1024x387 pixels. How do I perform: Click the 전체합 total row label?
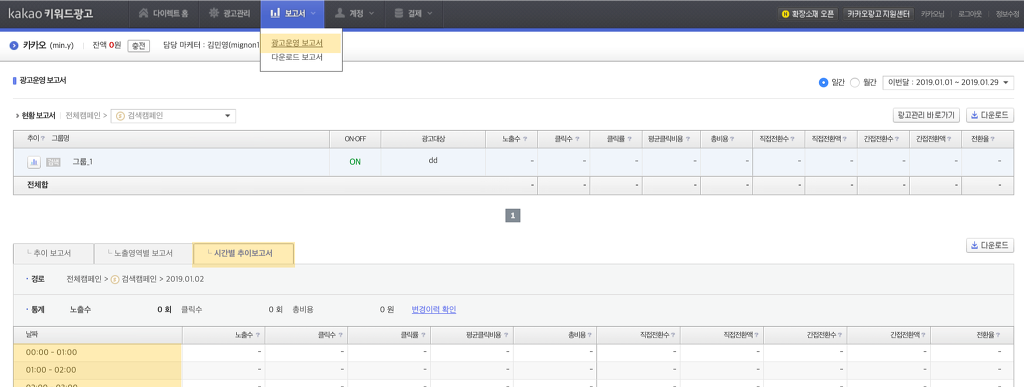[x=37, y=185]
